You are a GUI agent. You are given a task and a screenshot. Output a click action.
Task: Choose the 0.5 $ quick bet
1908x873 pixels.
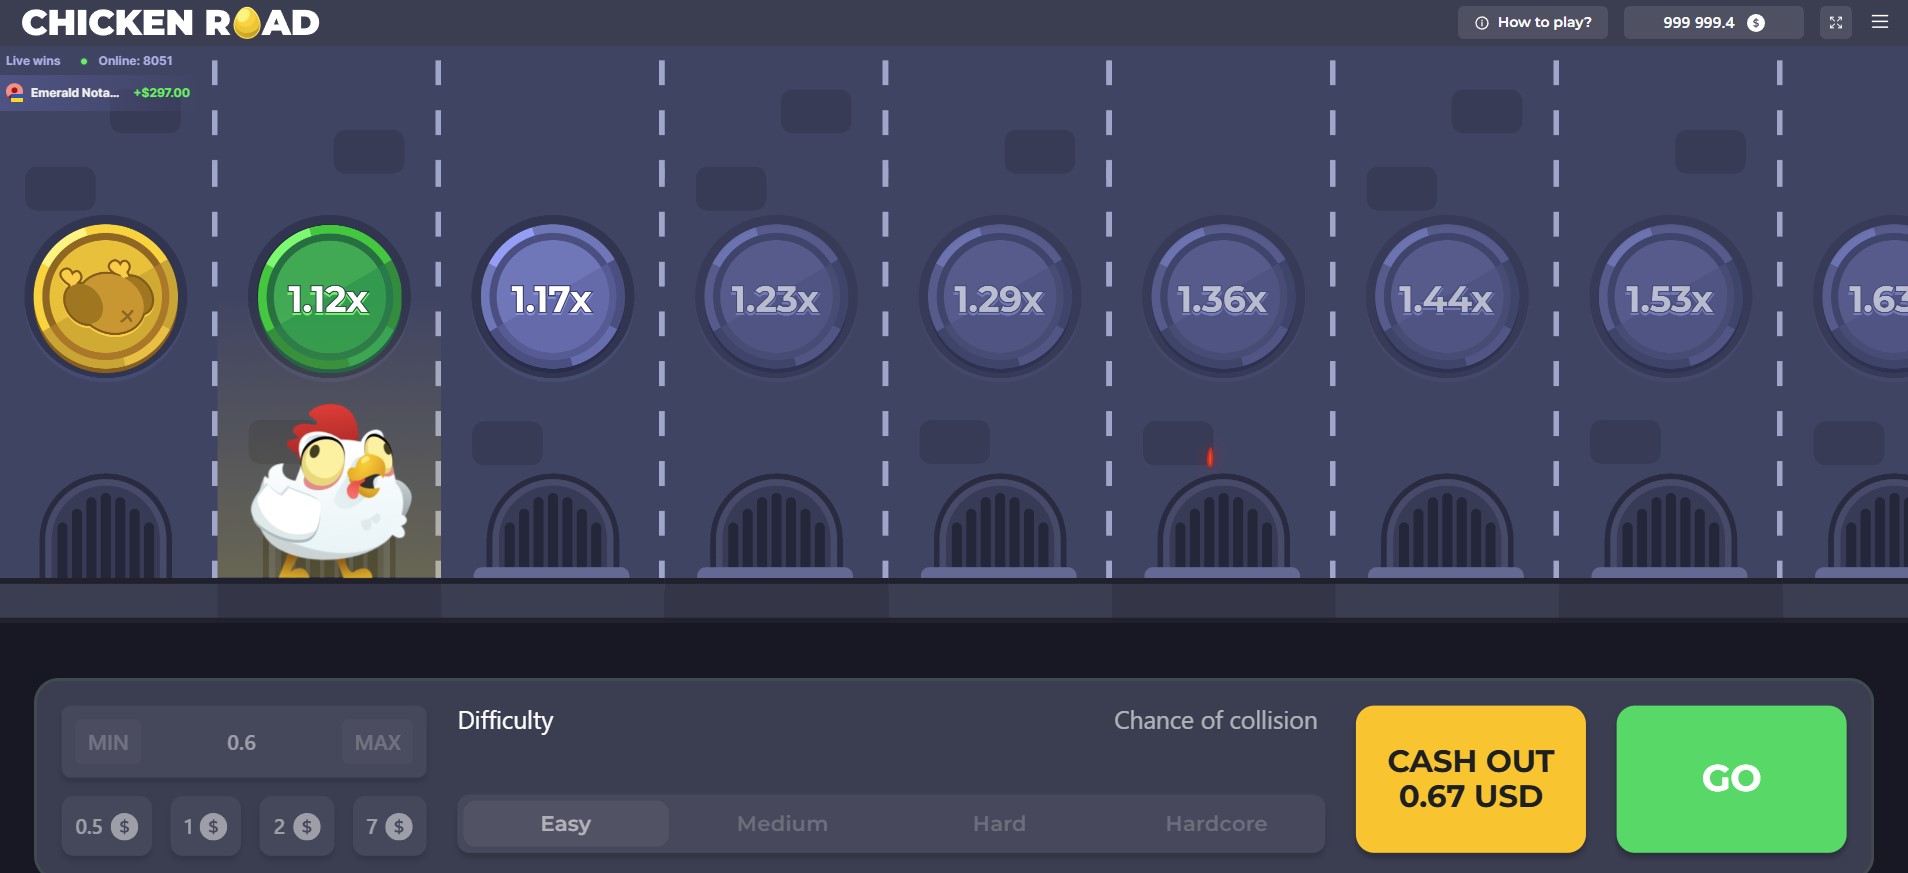107,826
